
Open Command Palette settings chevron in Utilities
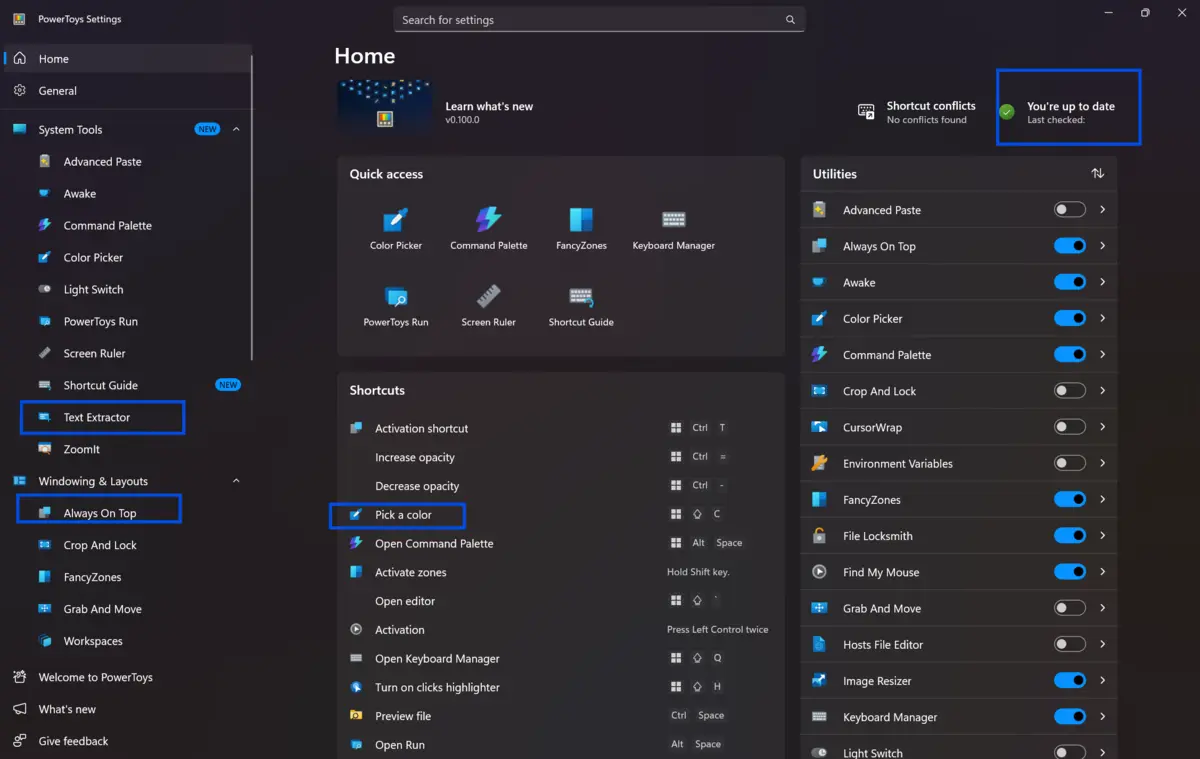tap(1102, 354)
